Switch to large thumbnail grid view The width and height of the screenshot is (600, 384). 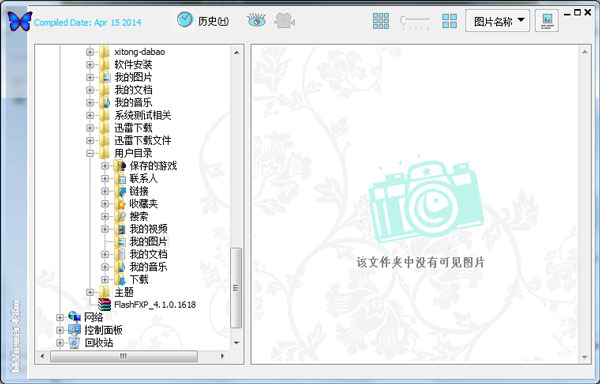pos(449,21)
